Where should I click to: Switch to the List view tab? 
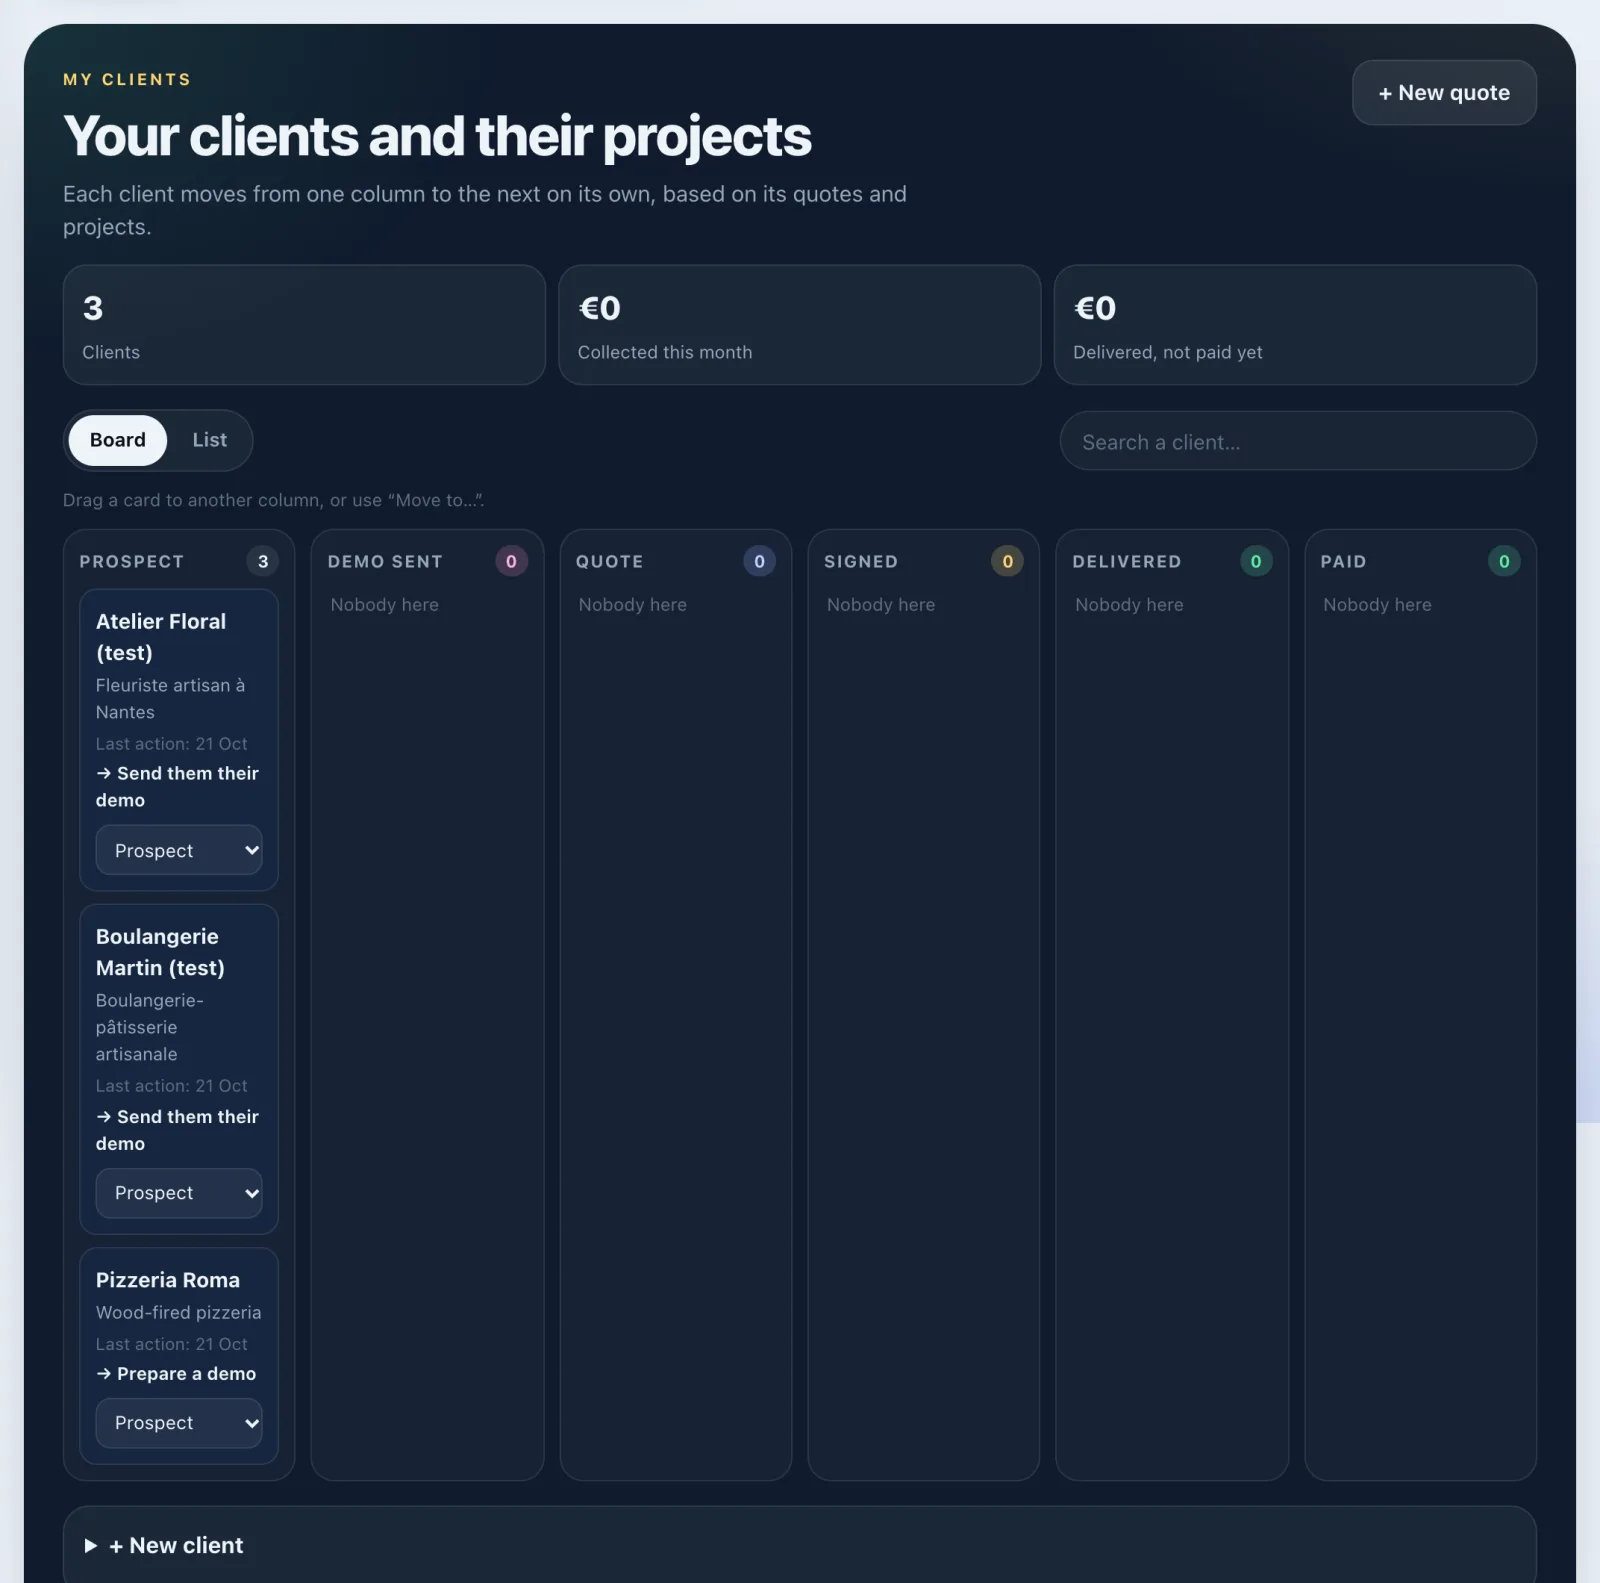(209, 440)
